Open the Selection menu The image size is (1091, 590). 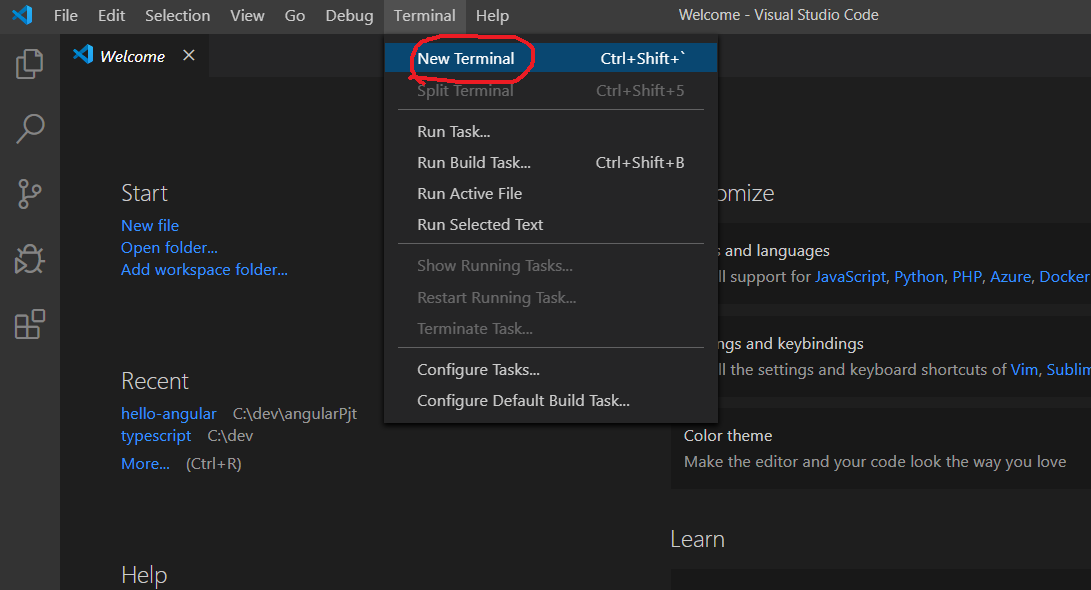click(x=177, y=15)
